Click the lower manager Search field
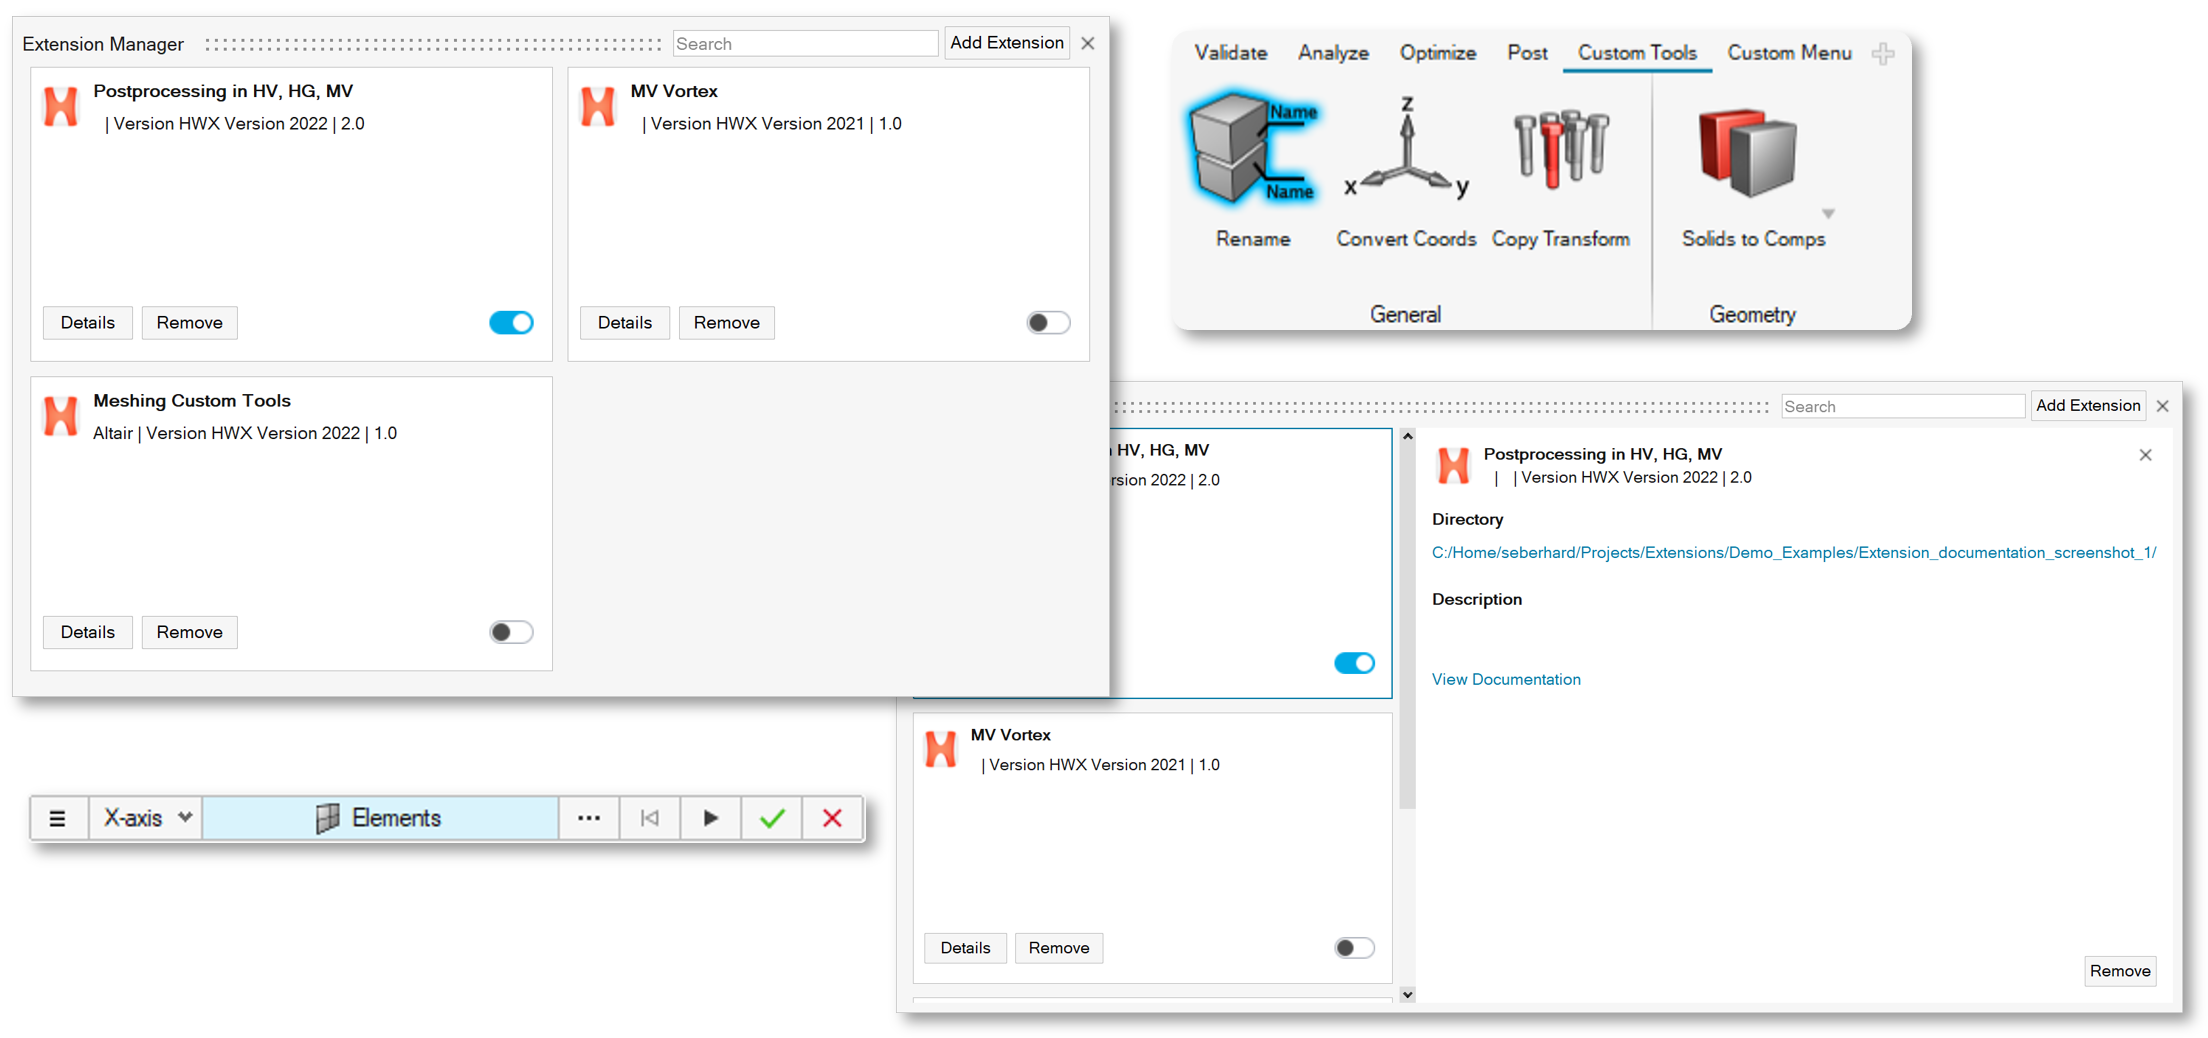This screenshot has height=1038, width=2208. [x=1903, y=406]
